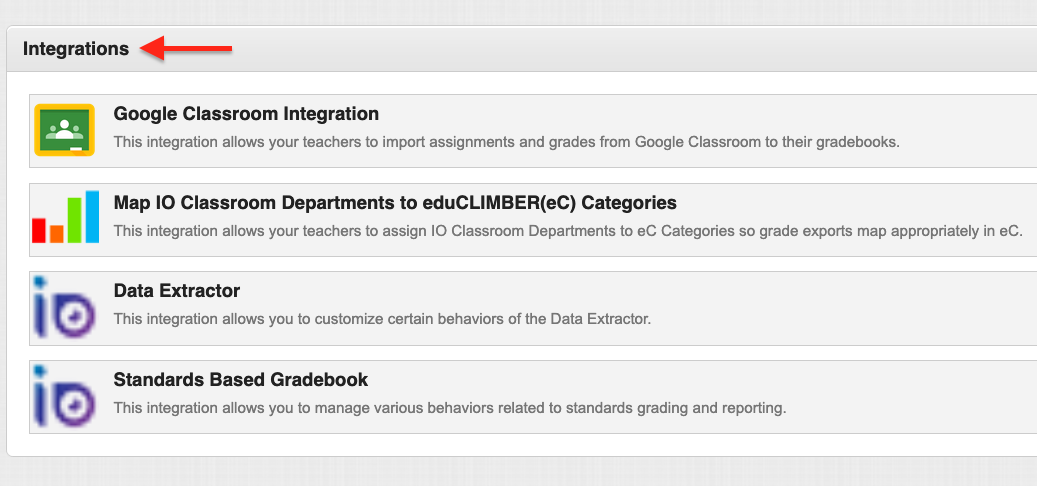
Task: Click the red arrow pointing at Integrations
Action: [187, 48]
